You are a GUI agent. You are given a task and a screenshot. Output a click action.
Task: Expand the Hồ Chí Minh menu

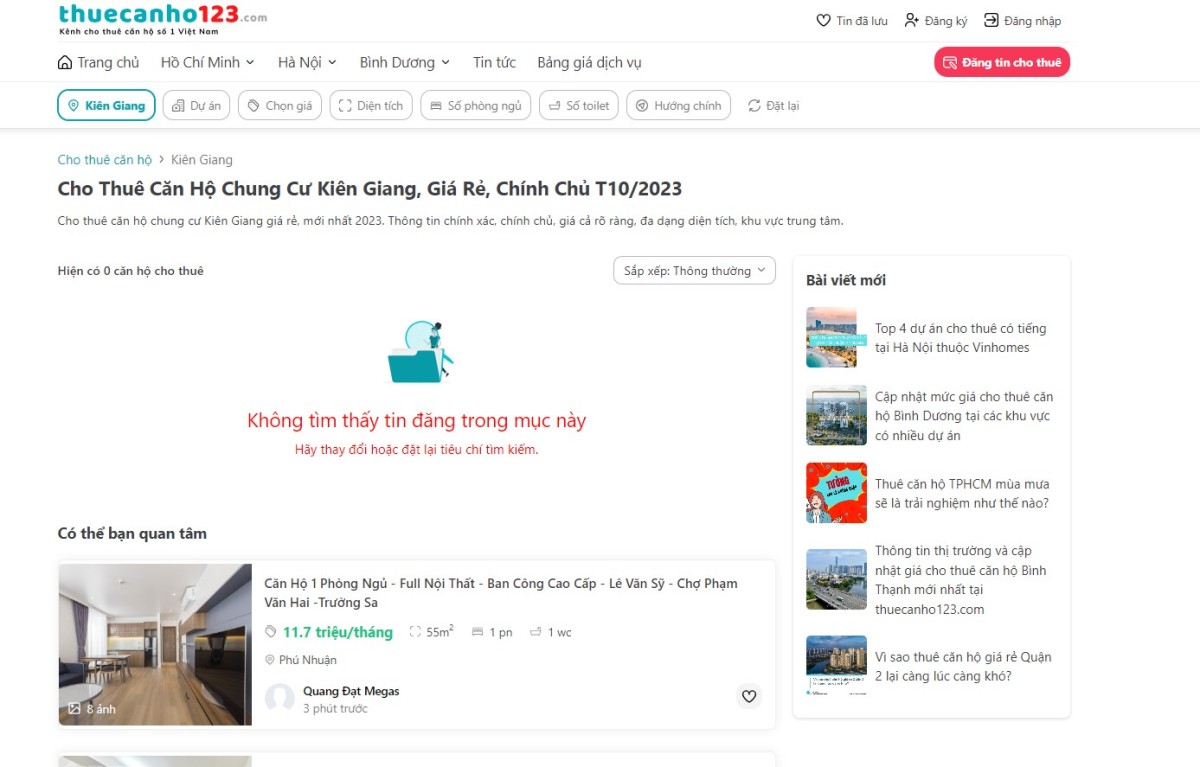(x=208, y=62)
